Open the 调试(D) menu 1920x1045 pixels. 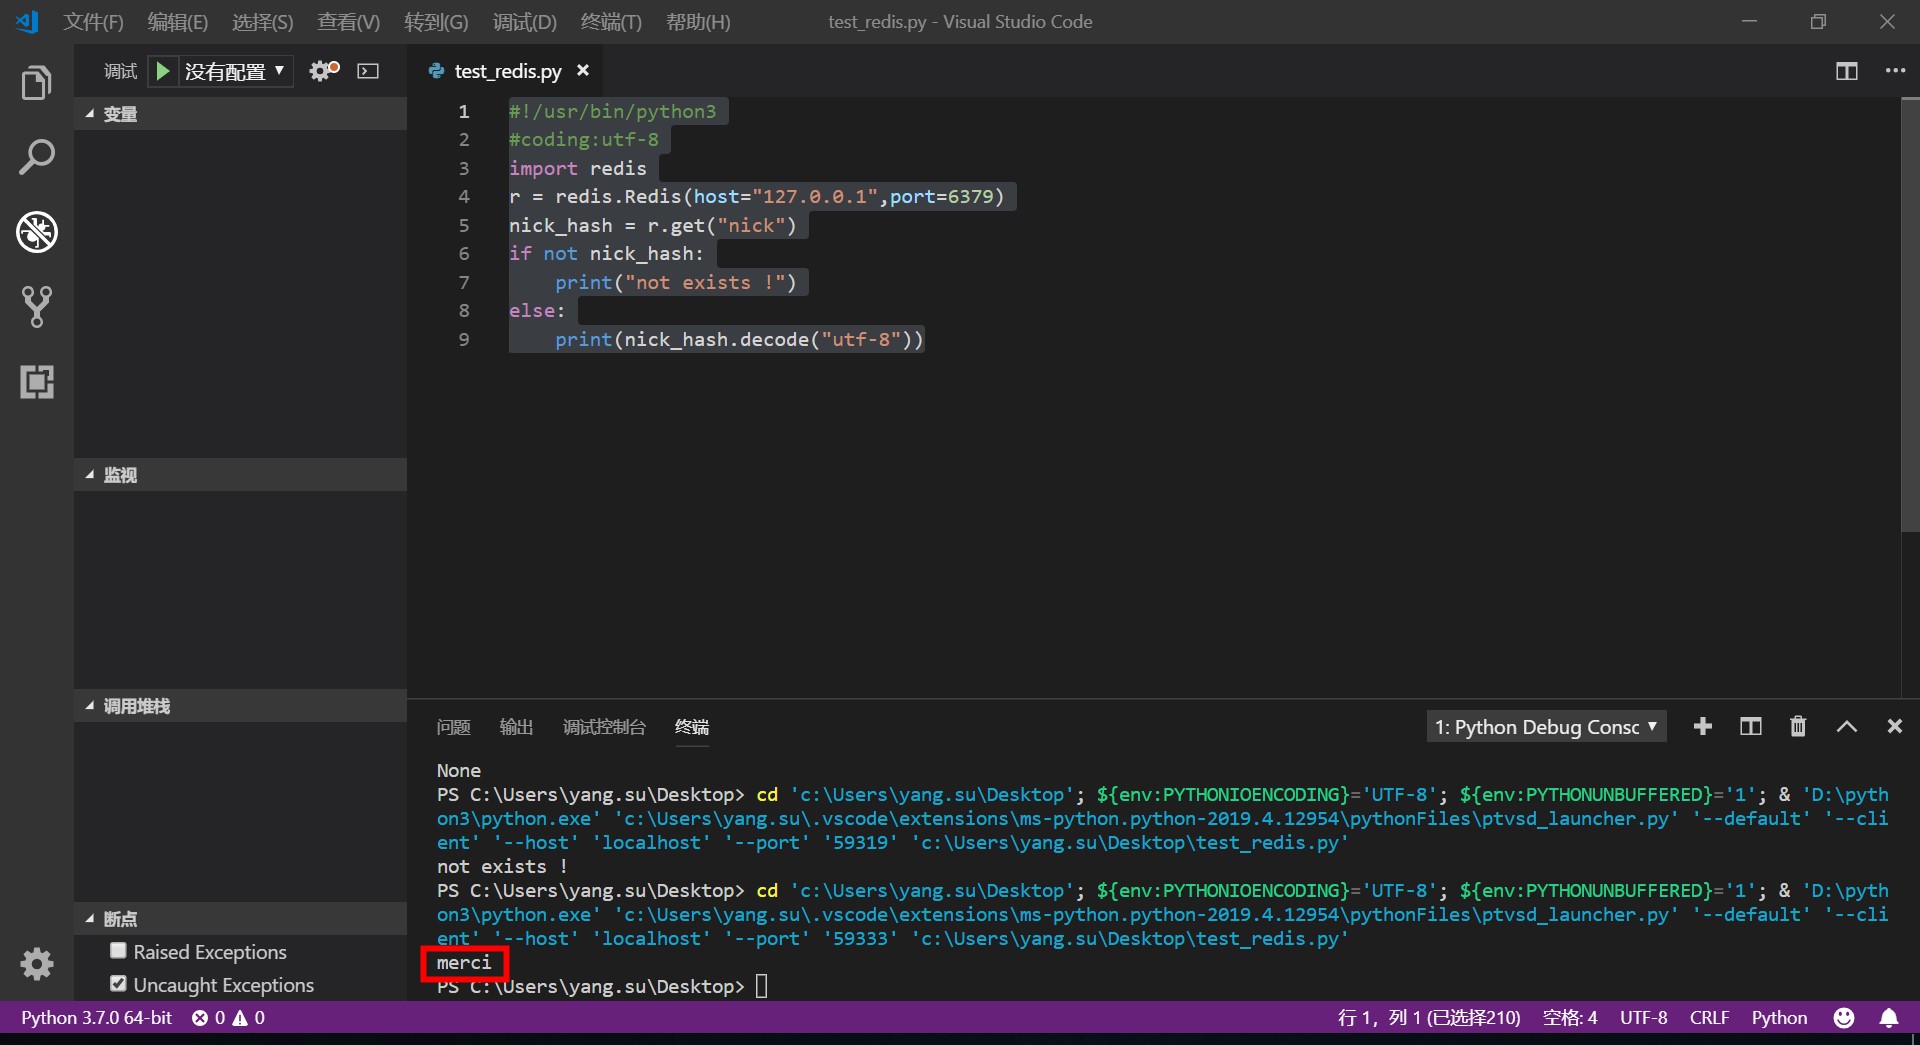click(x=524, y=21)
